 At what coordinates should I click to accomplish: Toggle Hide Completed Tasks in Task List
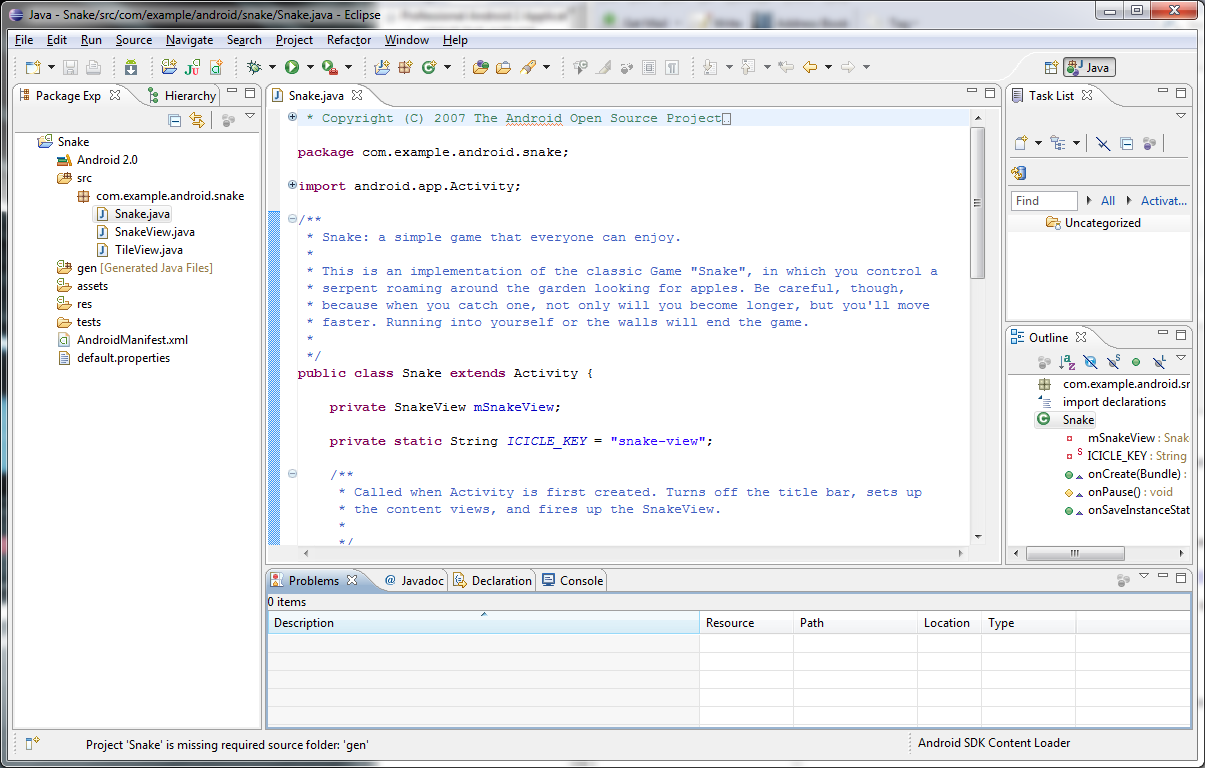click(x=1103, y=143)
